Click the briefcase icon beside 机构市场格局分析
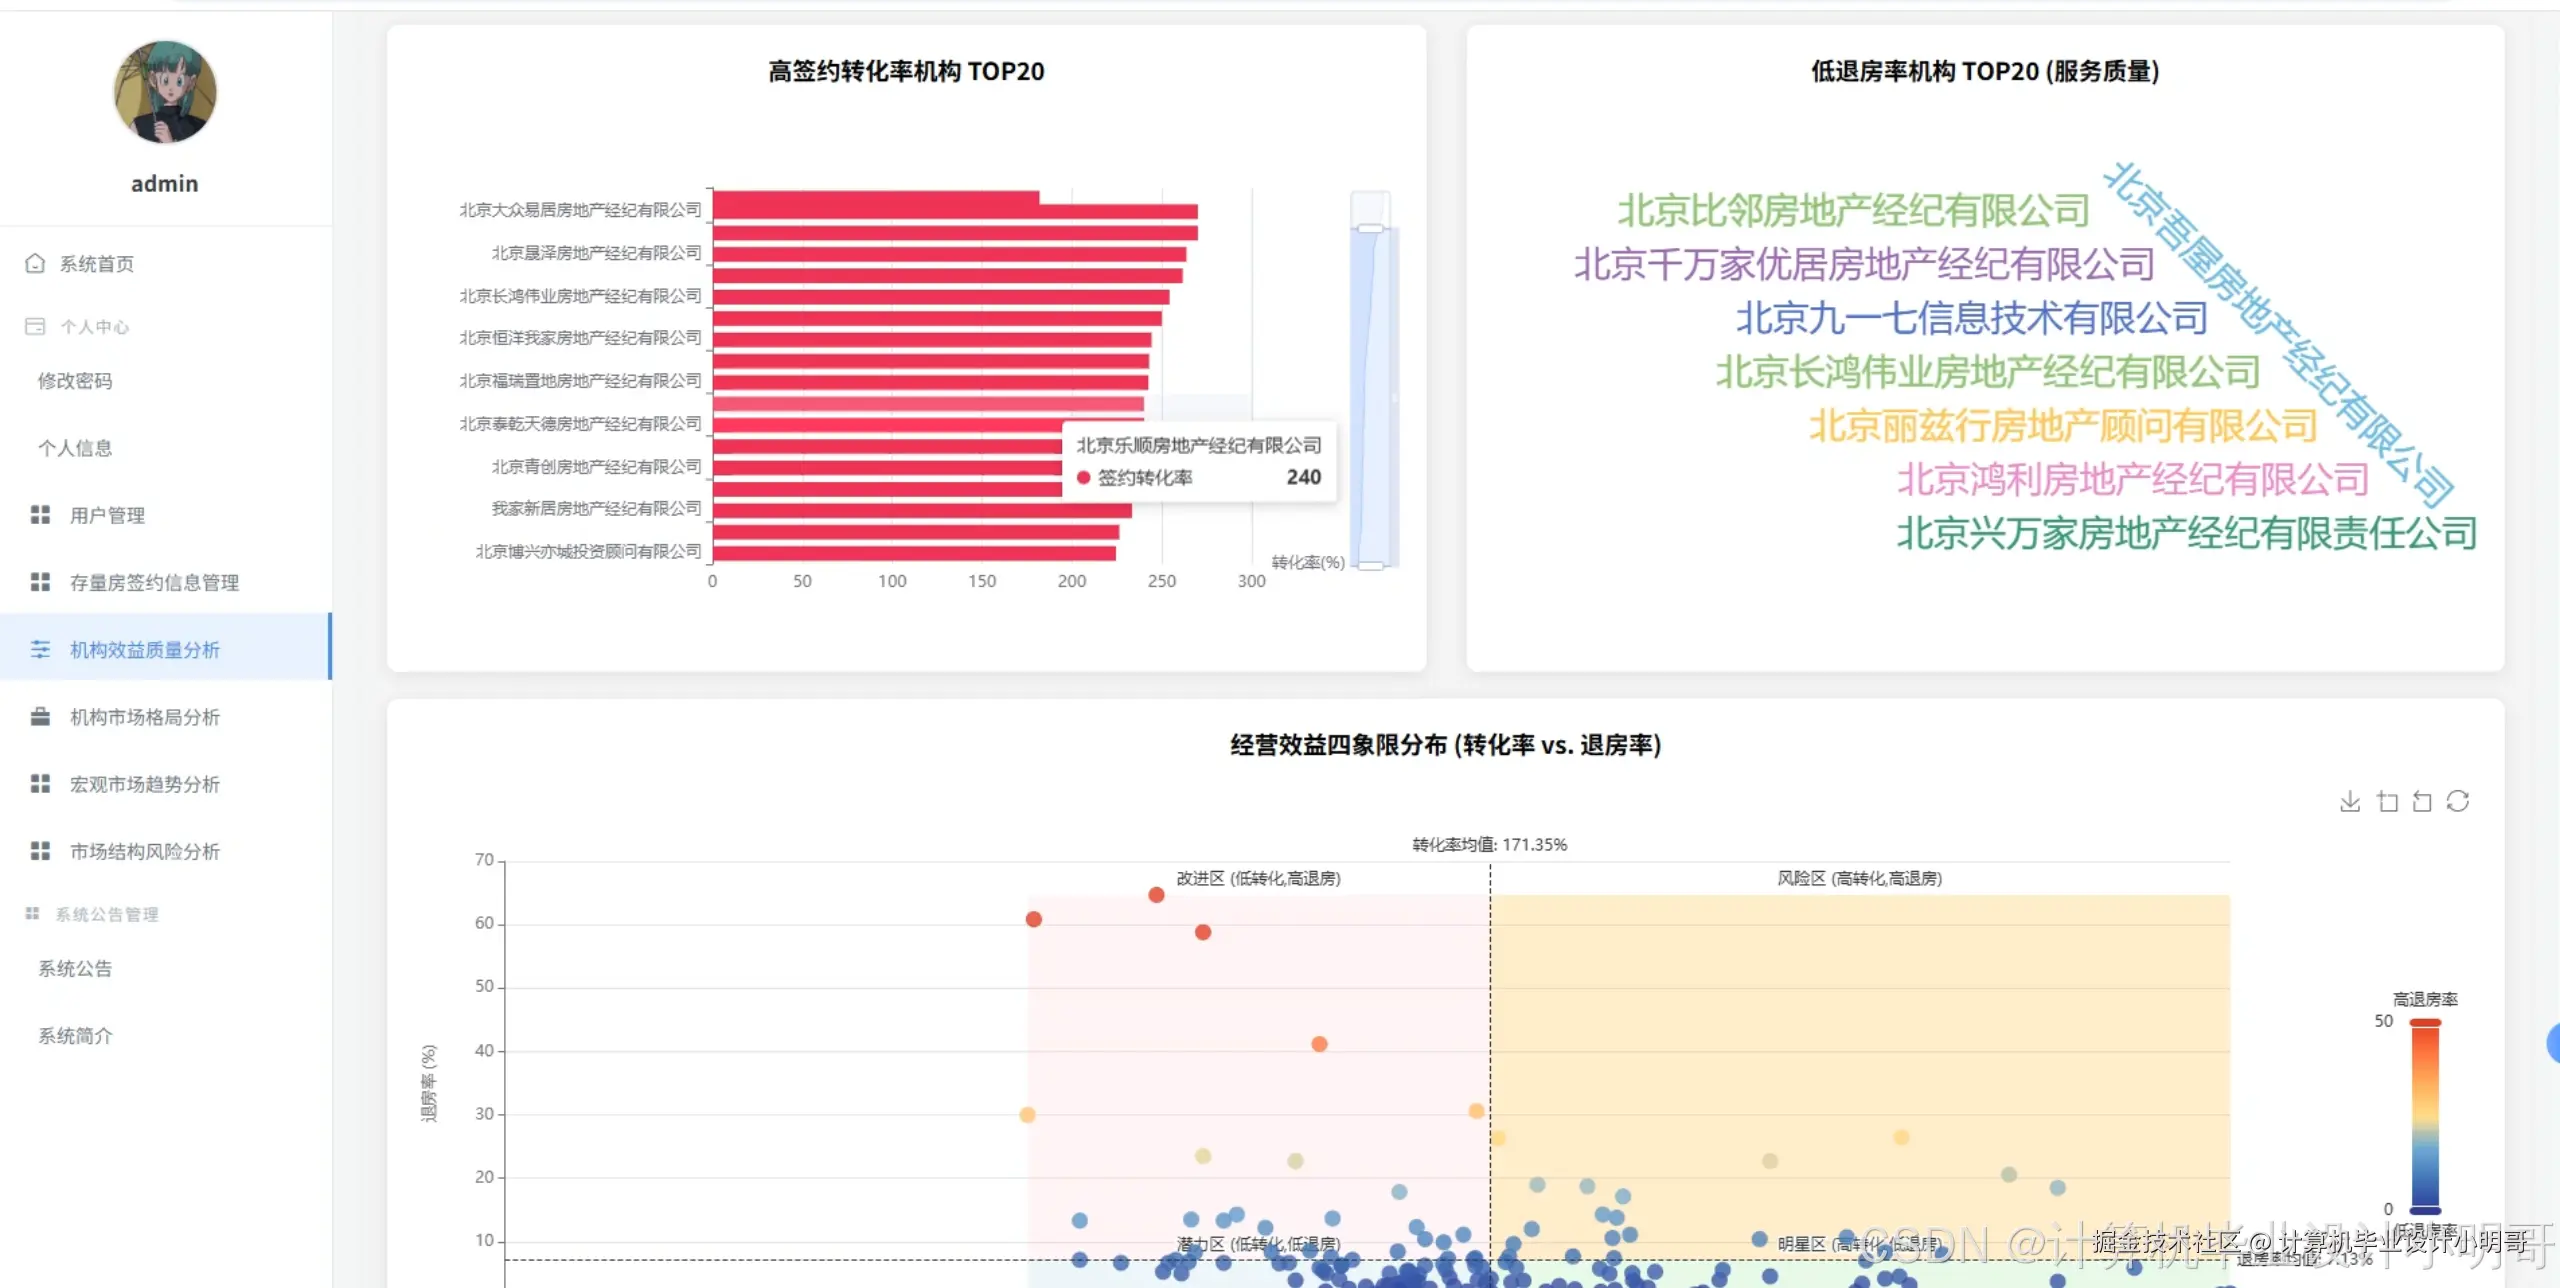 click(40, 717)
